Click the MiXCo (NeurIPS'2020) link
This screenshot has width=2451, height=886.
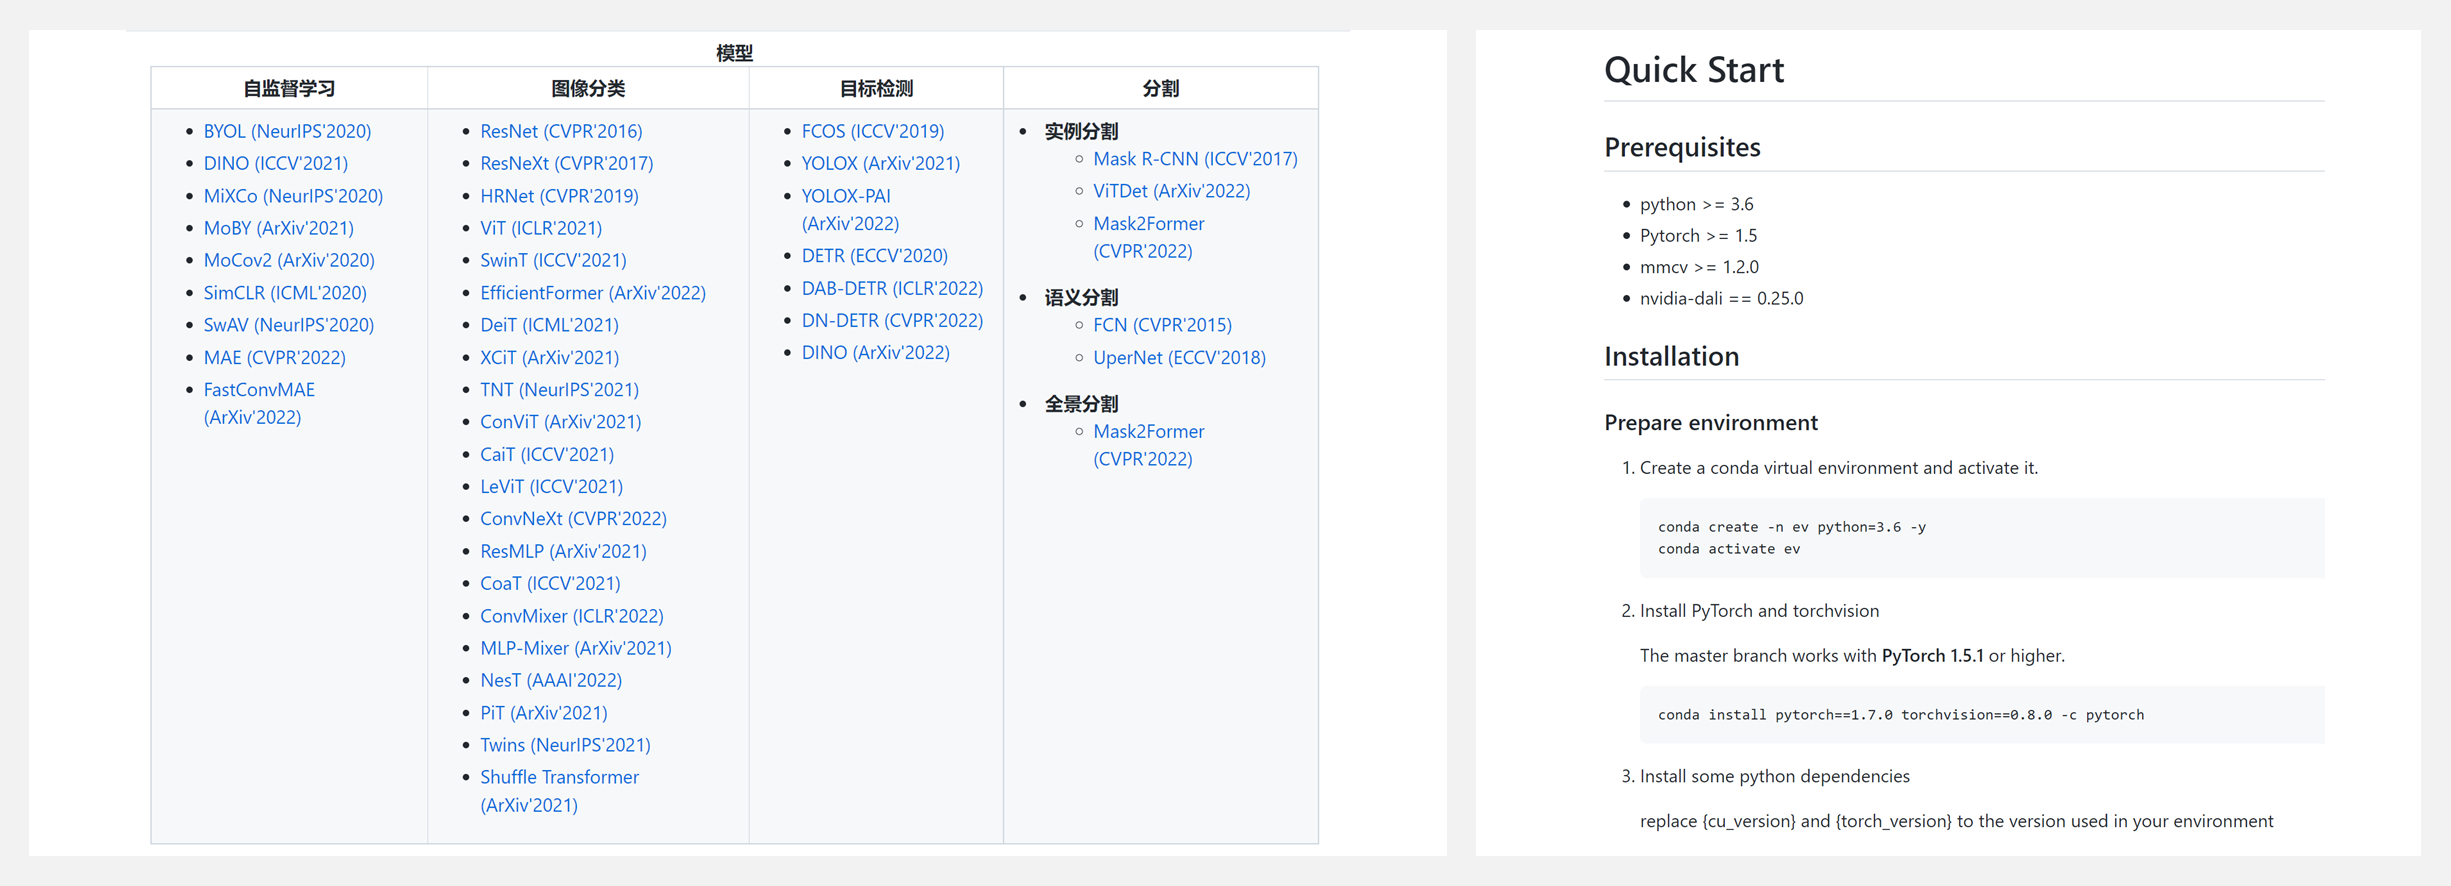pos(293,196)
